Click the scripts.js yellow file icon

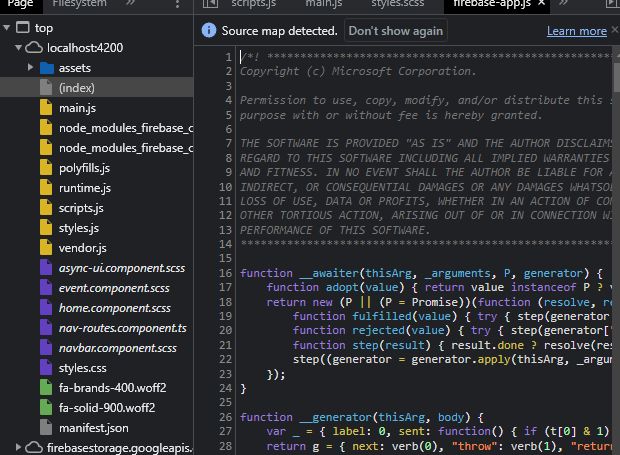(x=46, y=208)
